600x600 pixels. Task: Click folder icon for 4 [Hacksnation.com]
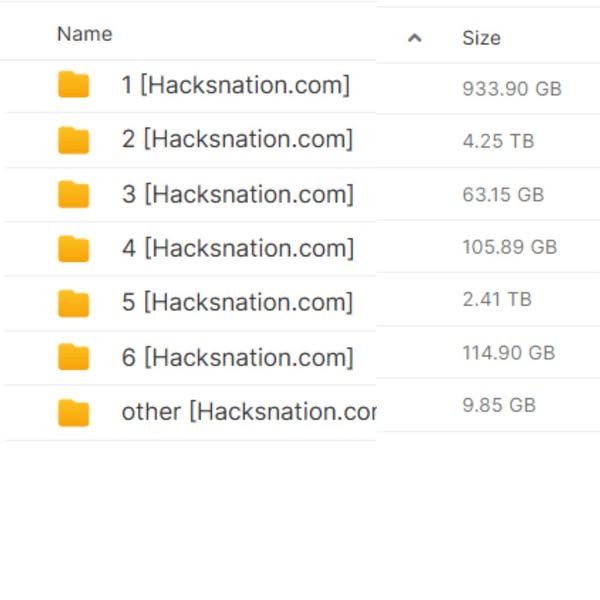74,248
